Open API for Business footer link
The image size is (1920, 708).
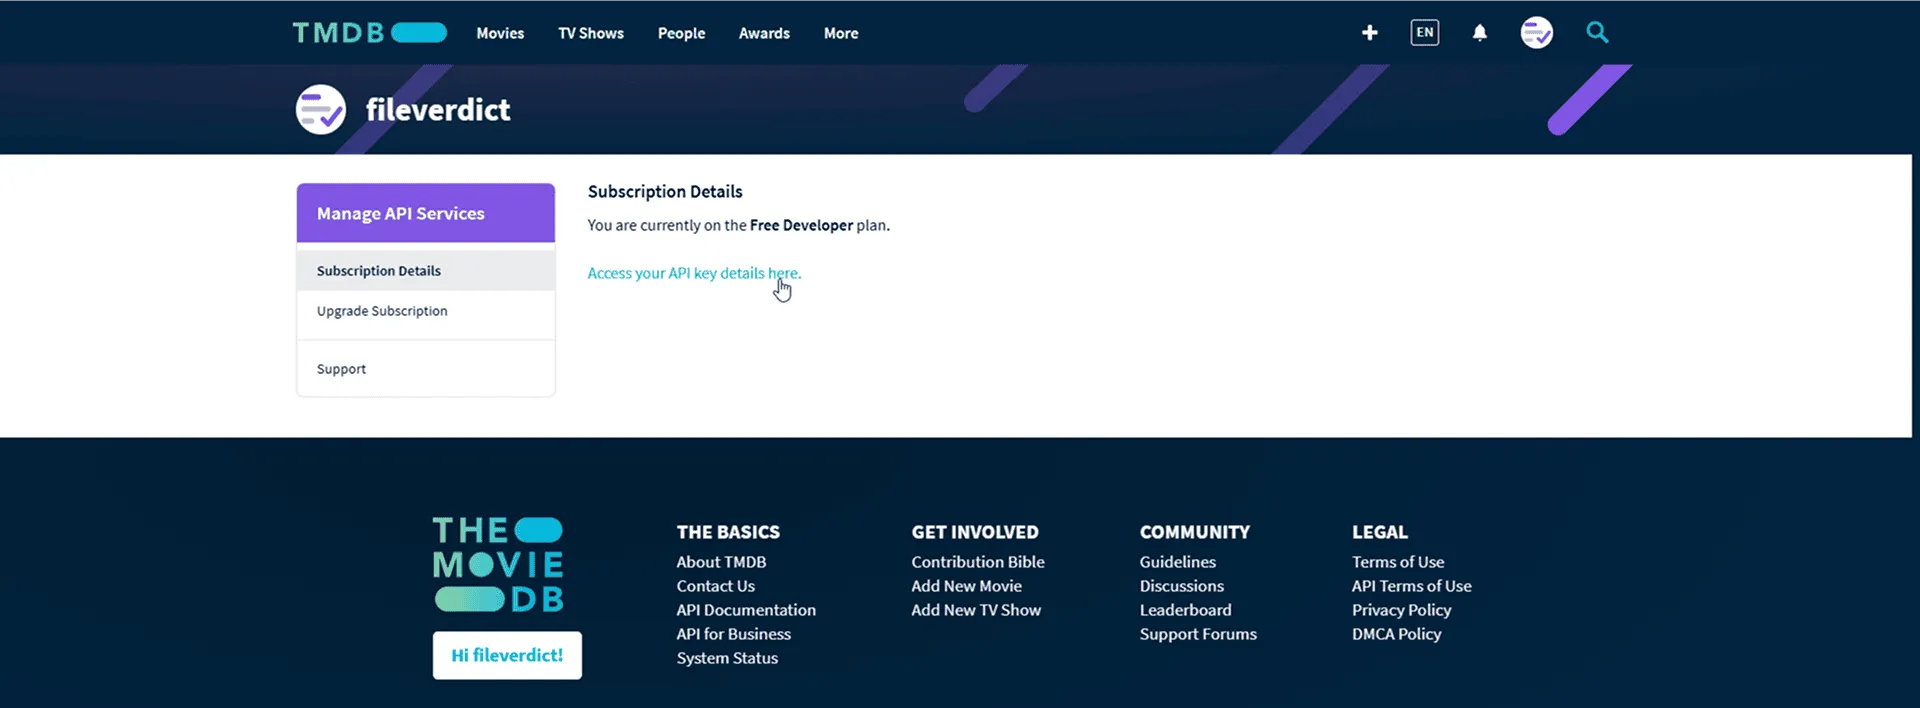pyautogui.click(x=733, y=634)
